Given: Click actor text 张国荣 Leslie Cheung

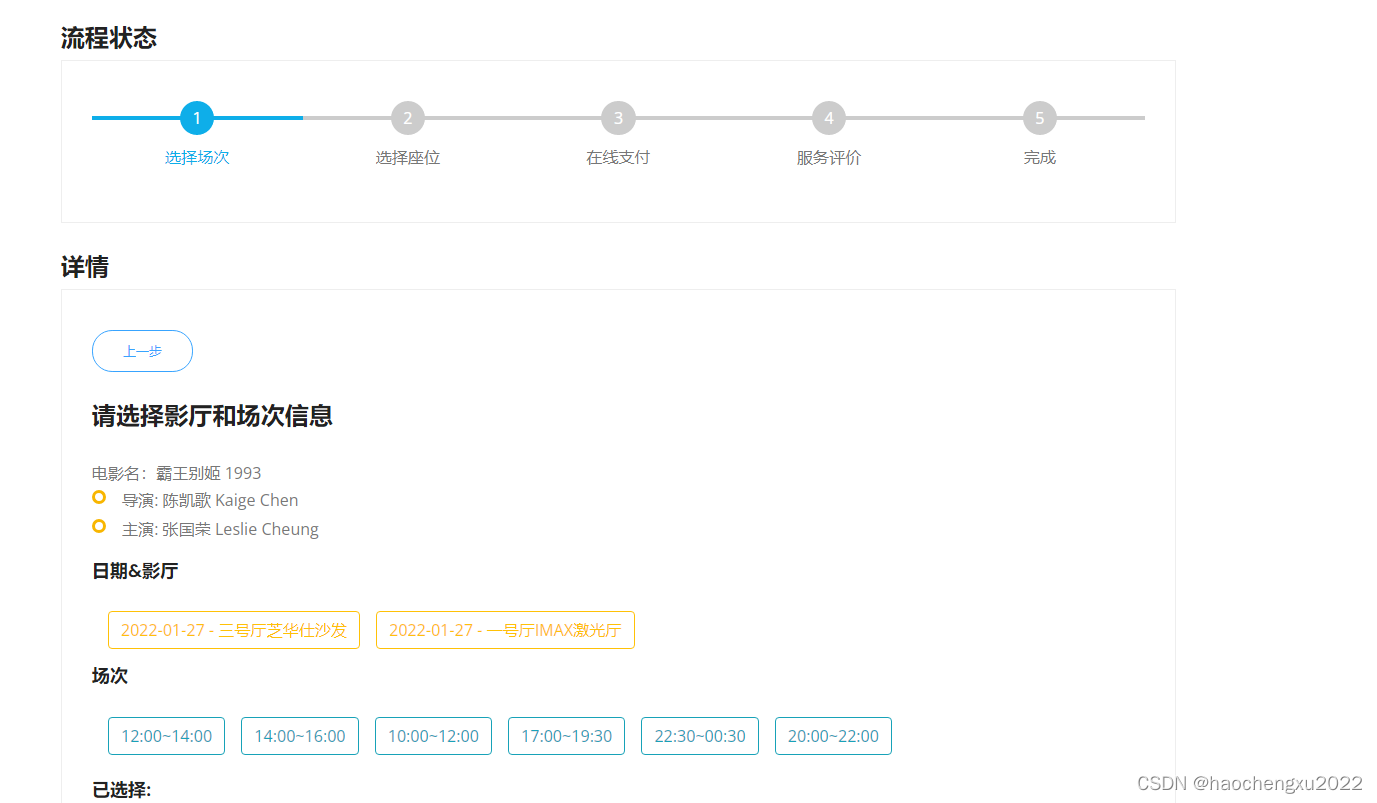Looking at the screenshot, I should point(240,529).
